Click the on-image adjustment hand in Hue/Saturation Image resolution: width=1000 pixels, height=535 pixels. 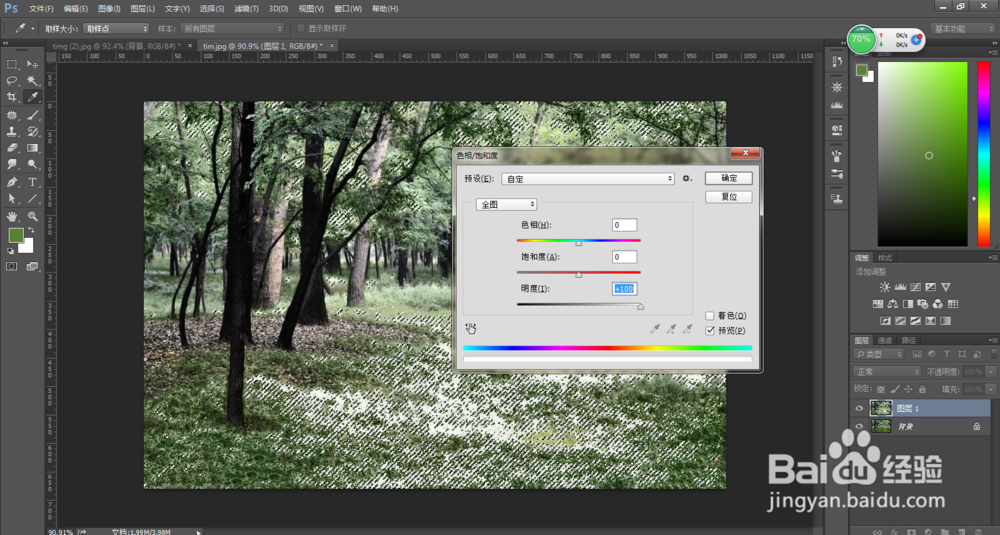tap(471, 329)
